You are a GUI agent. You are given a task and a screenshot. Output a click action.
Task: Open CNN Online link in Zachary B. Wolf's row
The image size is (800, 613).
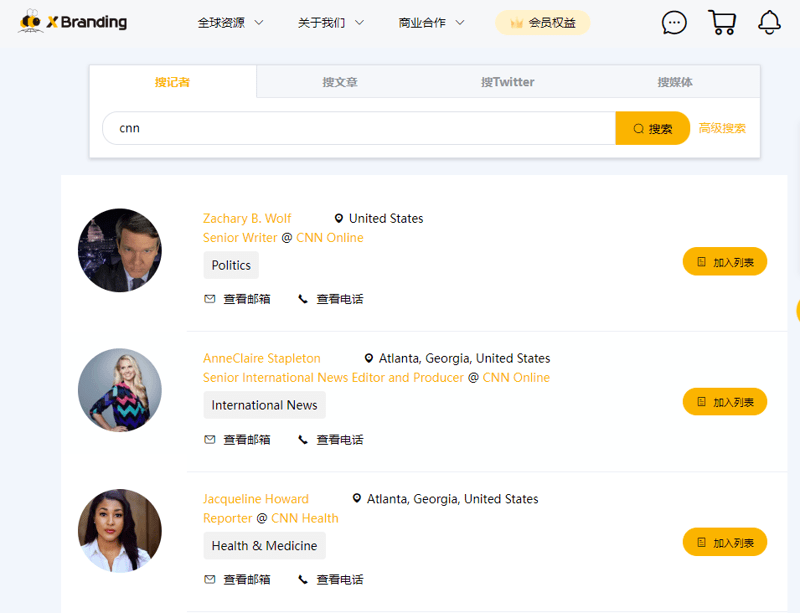330,238
